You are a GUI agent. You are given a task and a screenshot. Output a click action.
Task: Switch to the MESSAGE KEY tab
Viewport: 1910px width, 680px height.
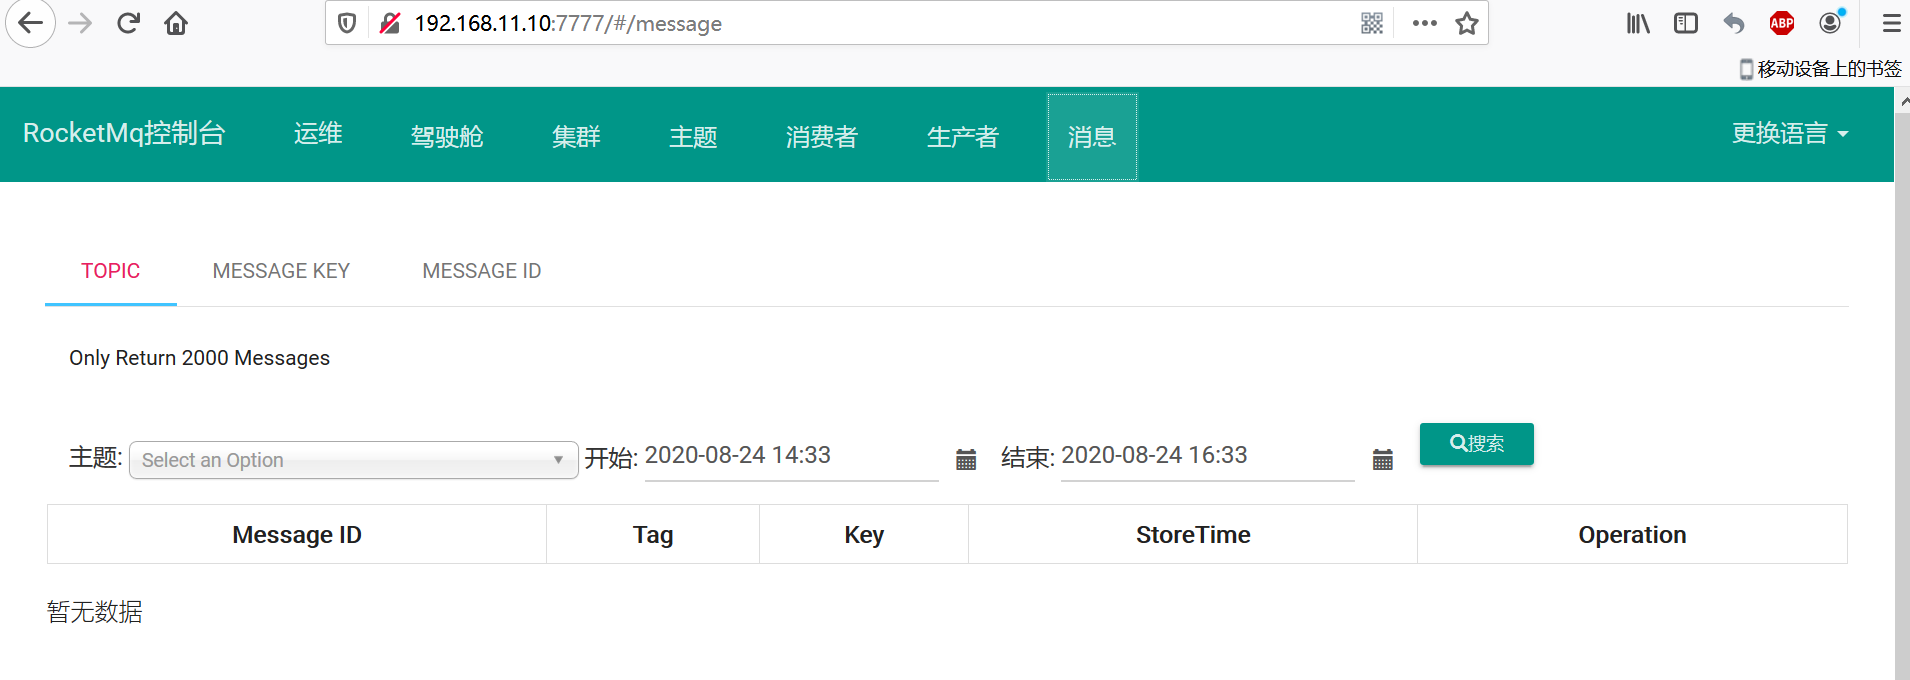tap(281, 271)
